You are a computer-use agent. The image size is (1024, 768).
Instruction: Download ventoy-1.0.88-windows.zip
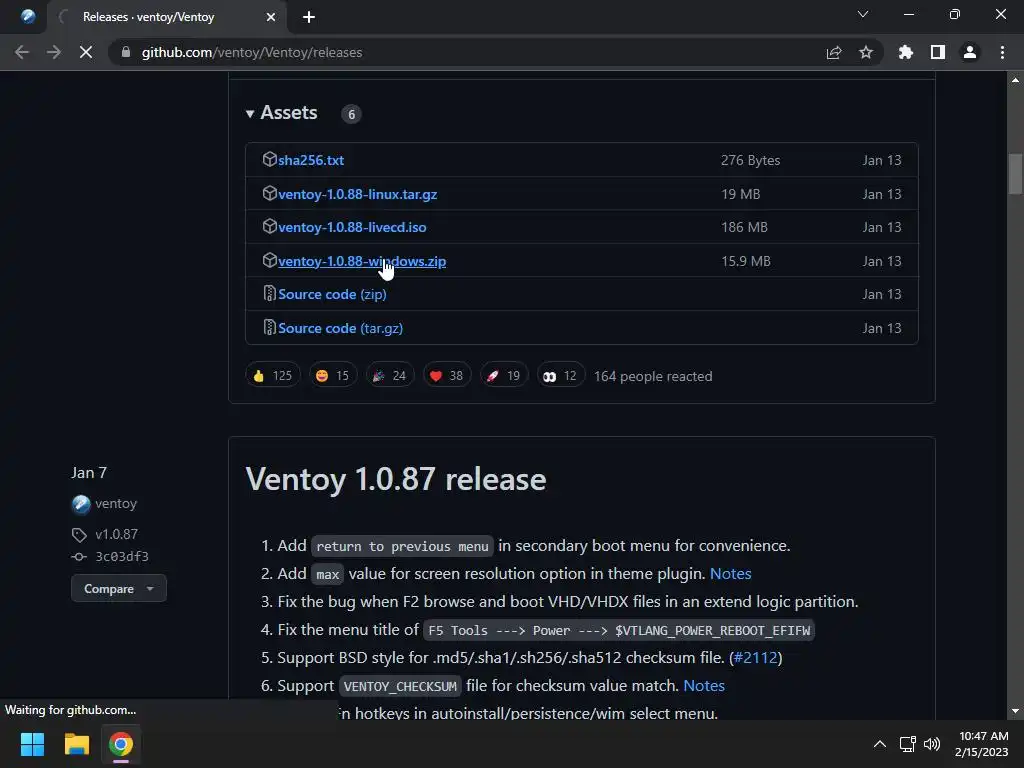click(x=362, y=261)
